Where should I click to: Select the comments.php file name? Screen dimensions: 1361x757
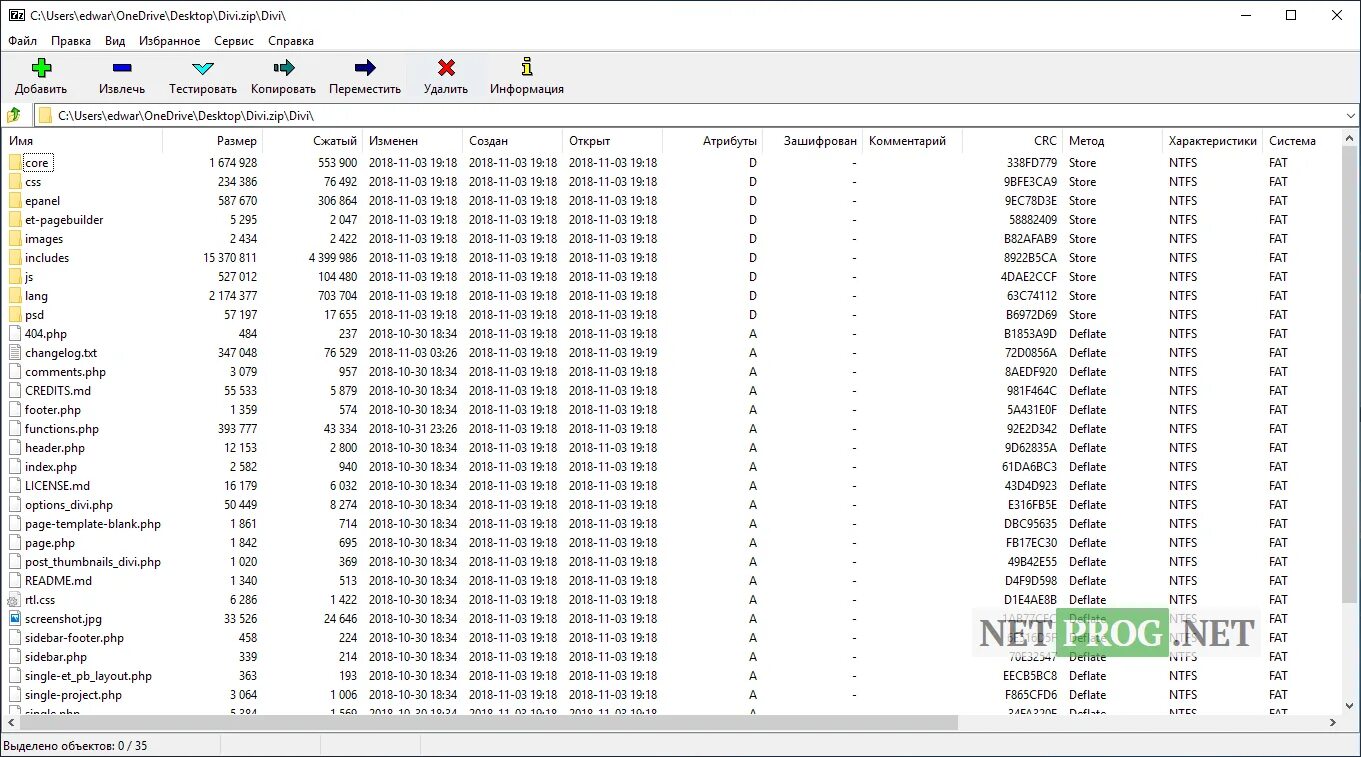65,372
